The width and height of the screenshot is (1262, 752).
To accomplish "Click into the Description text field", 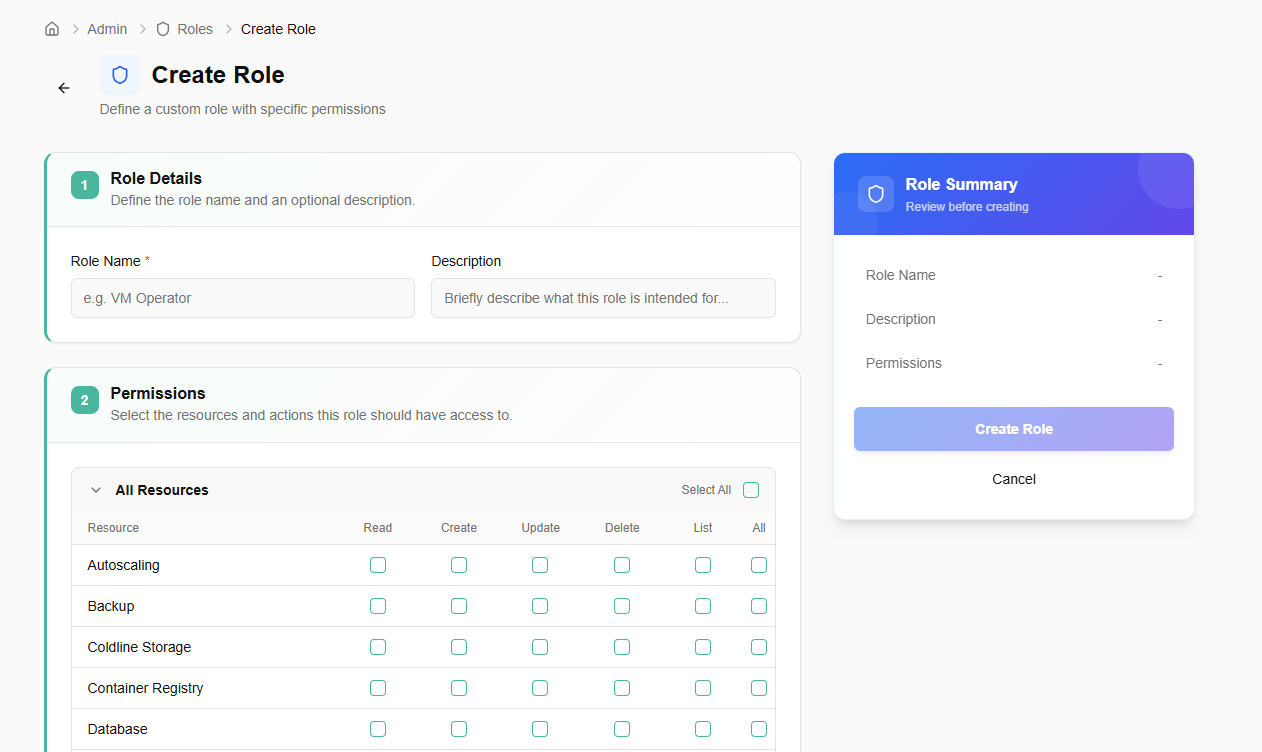I will (603, 298).
